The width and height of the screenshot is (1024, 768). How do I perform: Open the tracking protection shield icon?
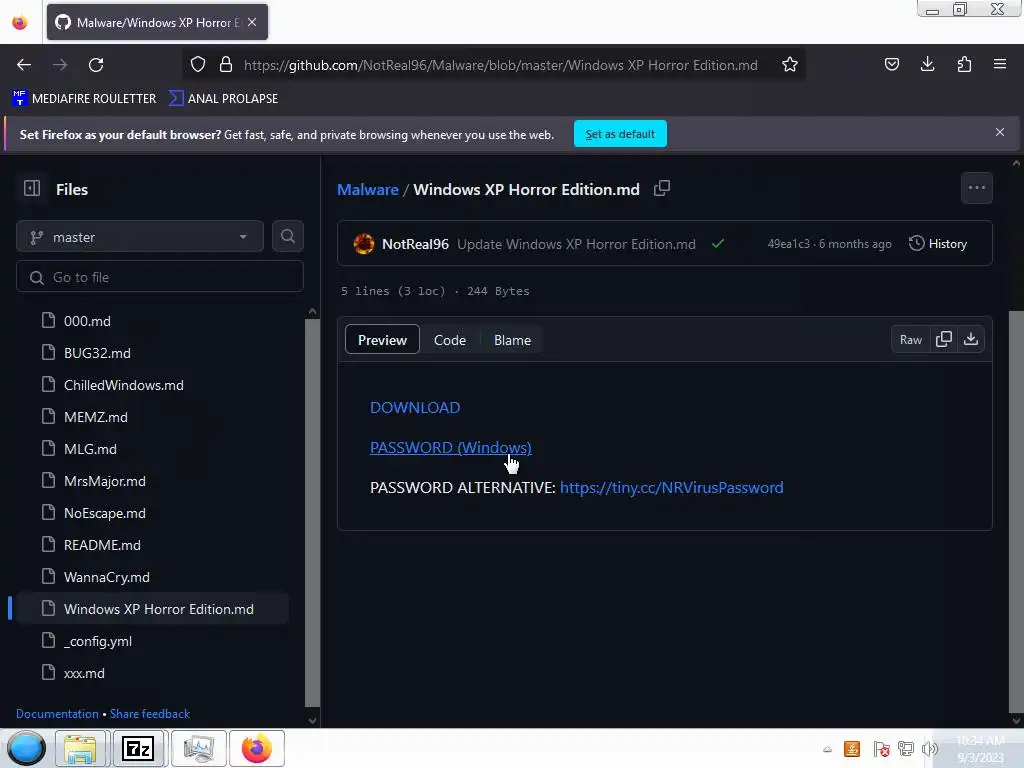click(198, 65)
